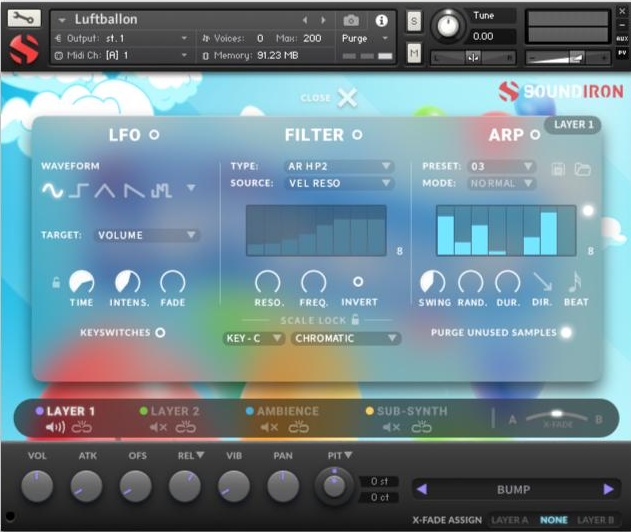Viewport: 631px width, 532px height.
Task: Assign X-Fade to LAYER B
Action: click(596, 520)
